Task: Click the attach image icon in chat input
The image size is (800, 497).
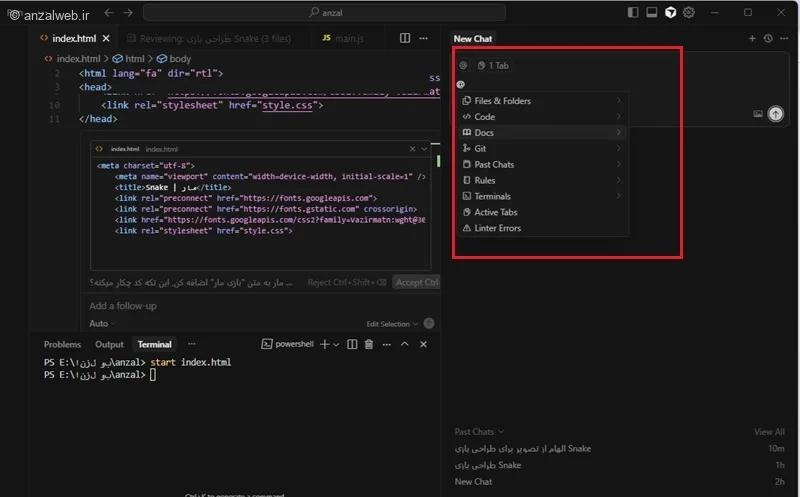Action: tap(757, 114)
